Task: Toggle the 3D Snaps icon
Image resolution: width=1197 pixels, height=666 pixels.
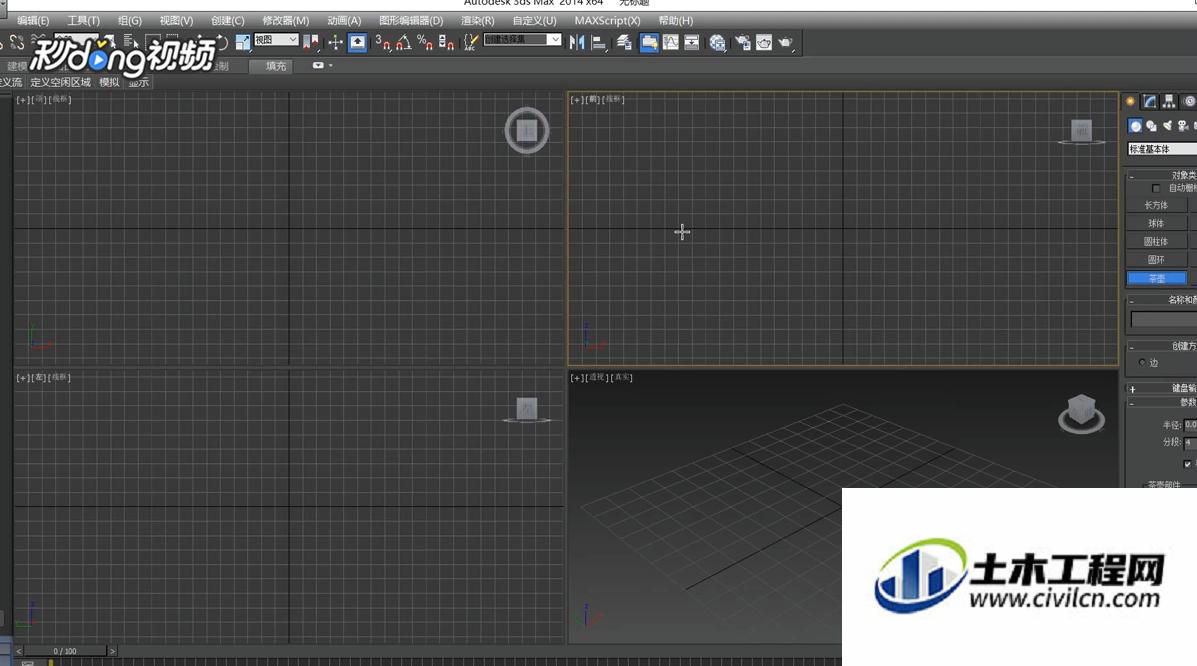Action: pyautogui.click(x=382, y=43)
